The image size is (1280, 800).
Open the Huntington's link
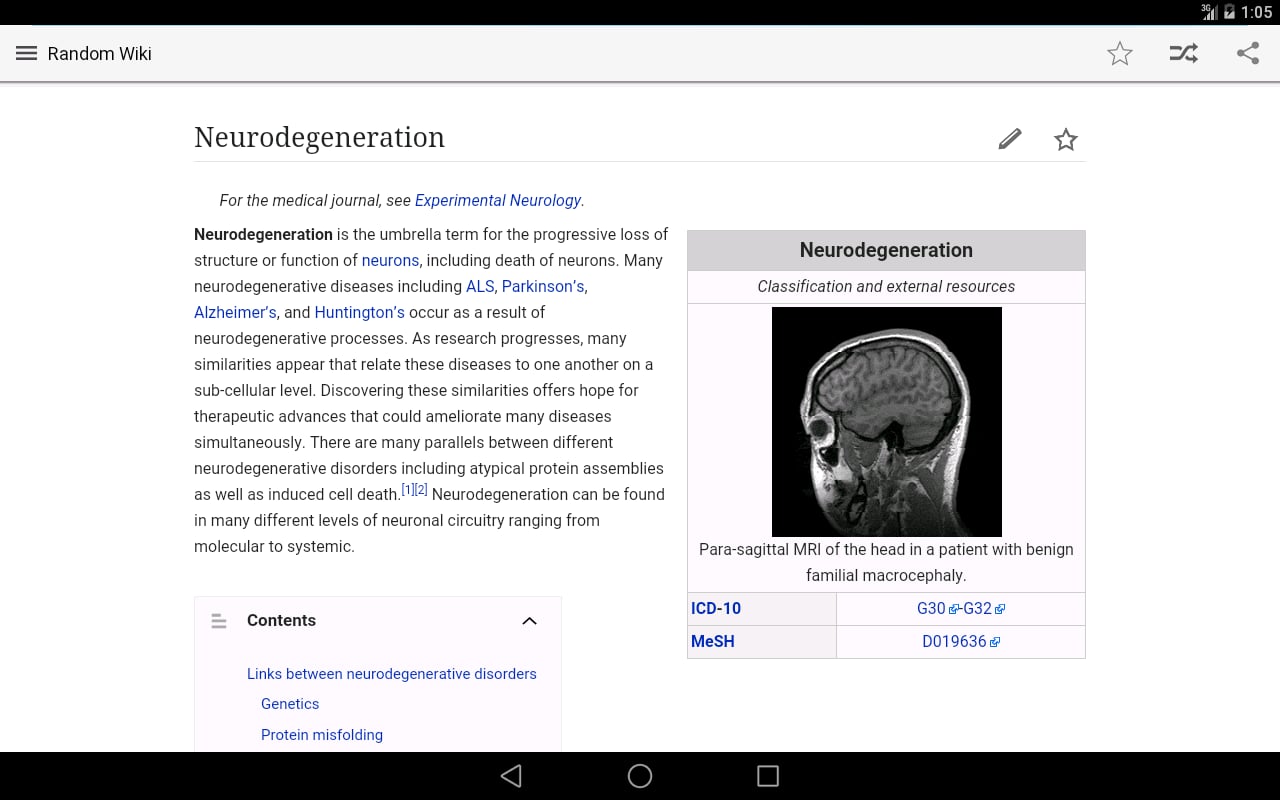click(x=360, y=312)
